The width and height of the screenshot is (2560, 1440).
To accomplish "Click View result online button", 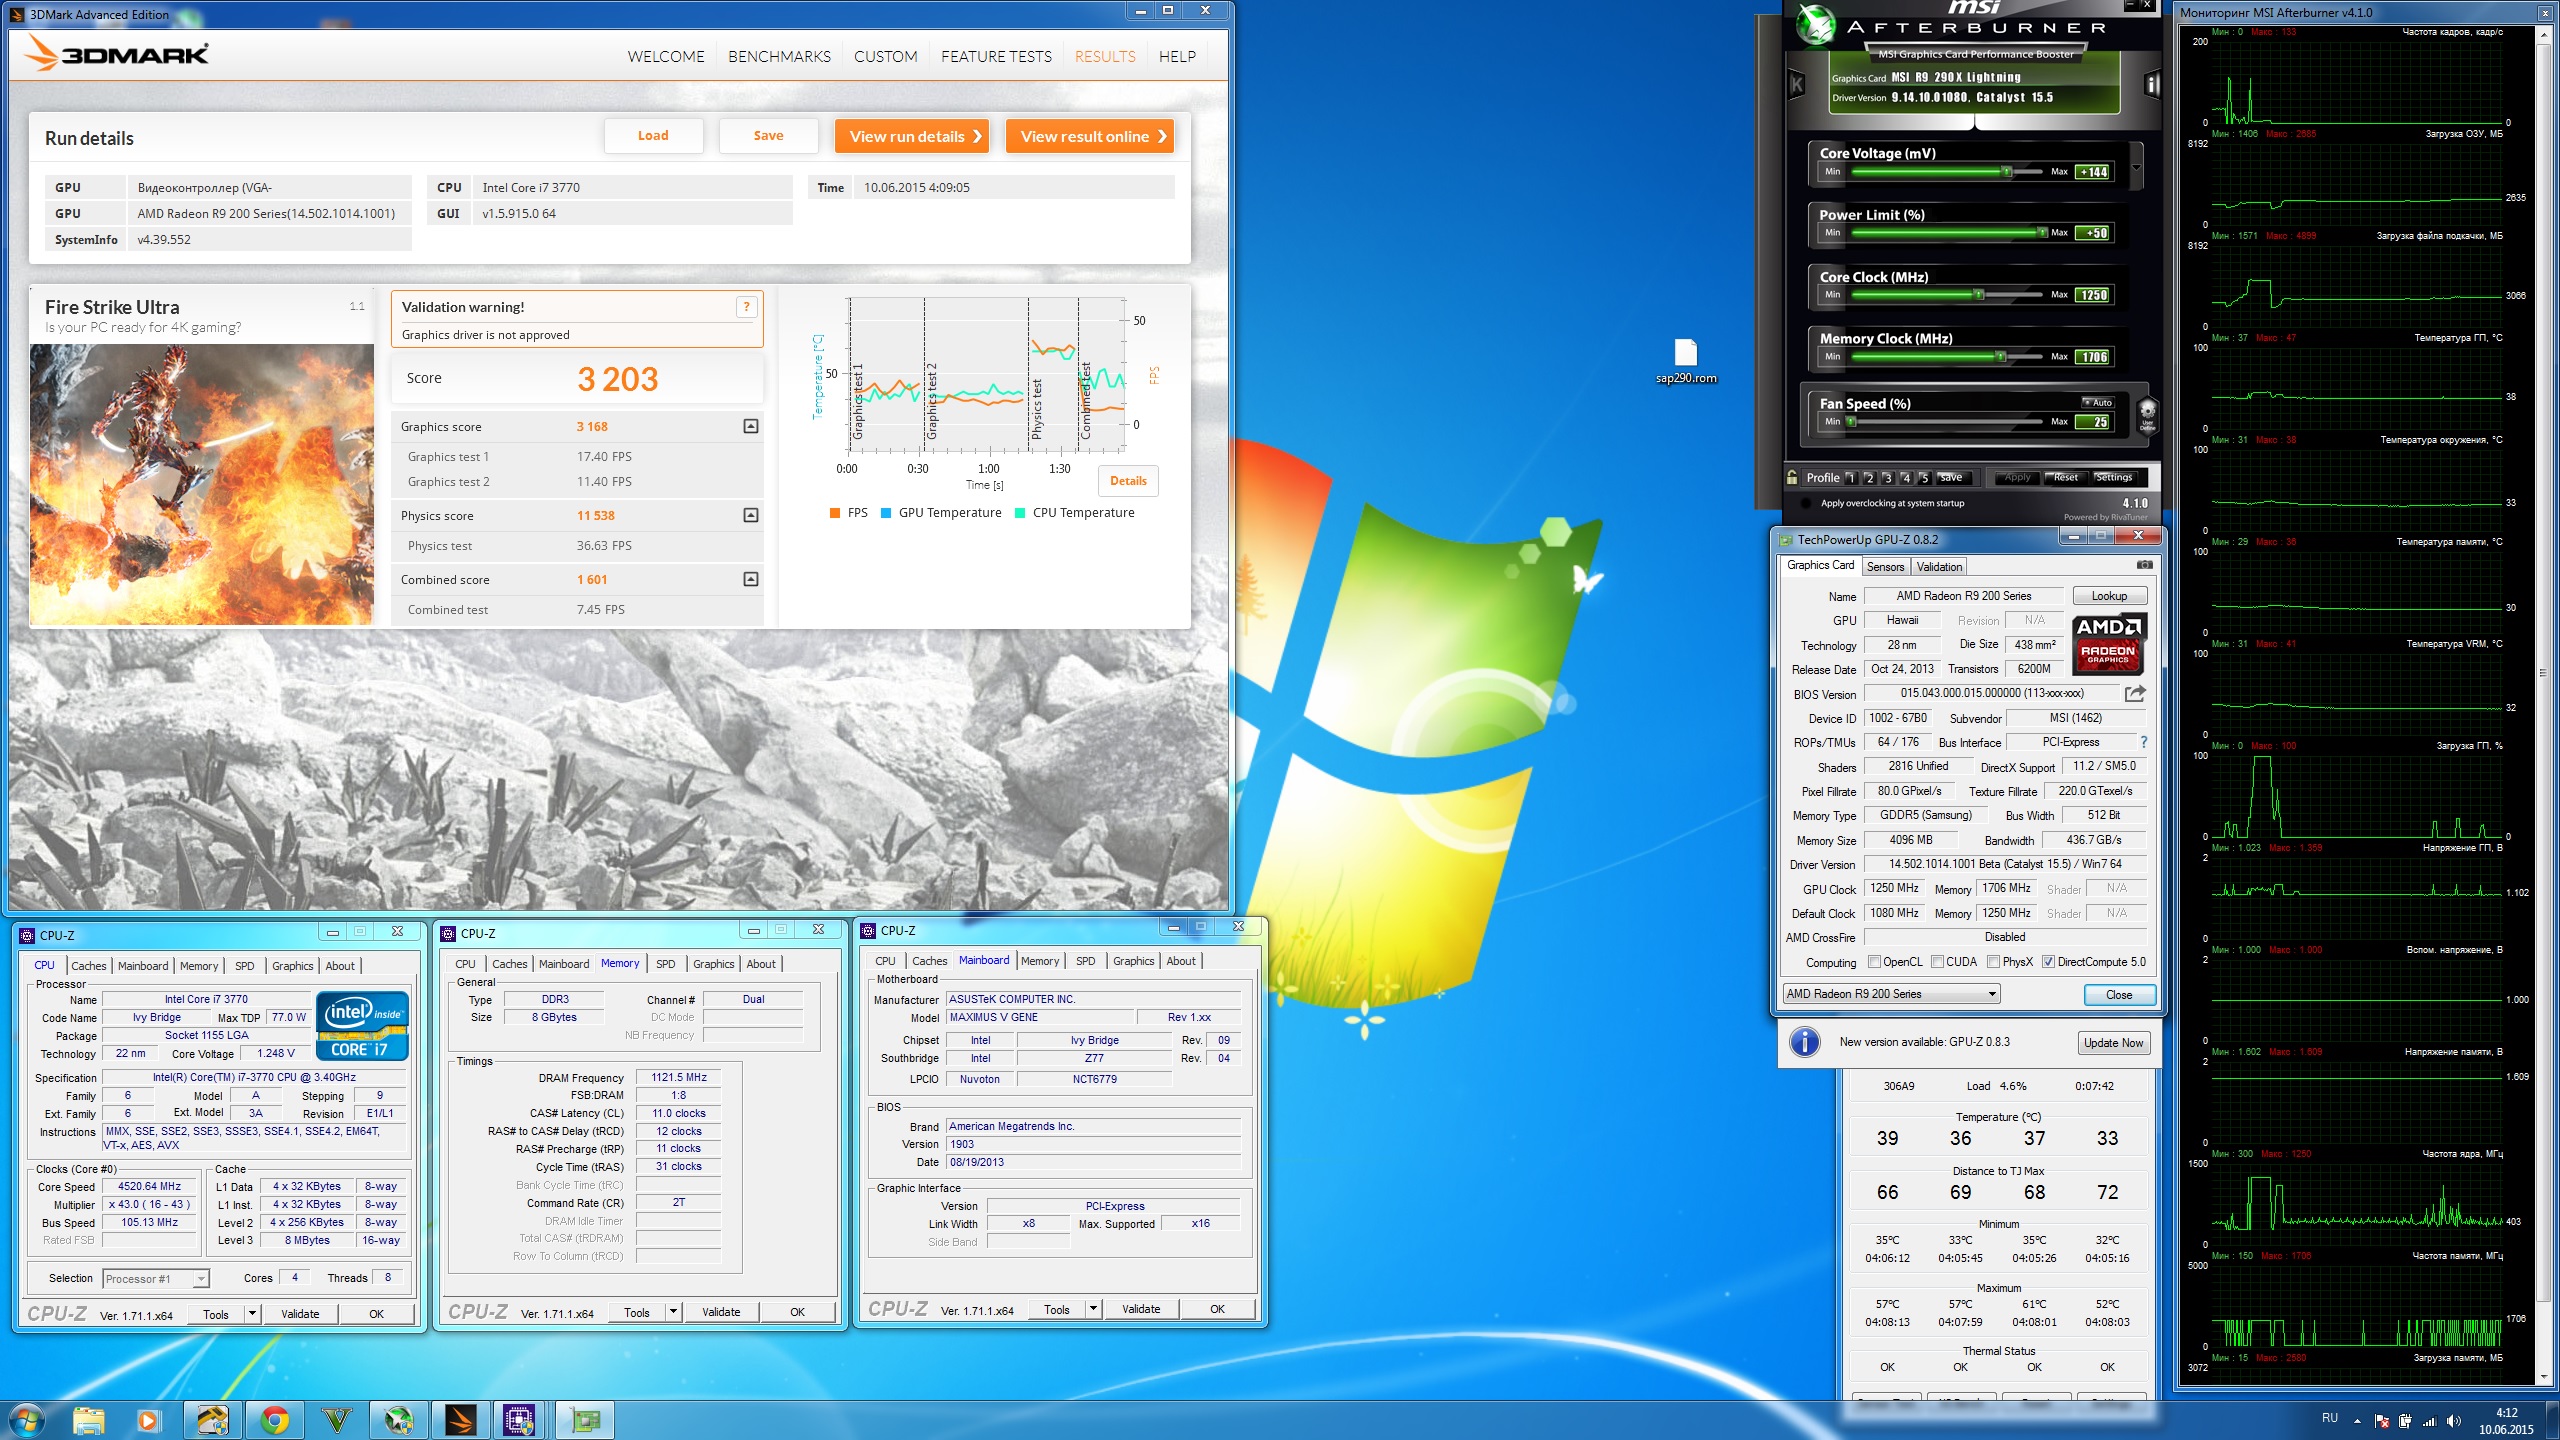I will tap(1089, 137).
